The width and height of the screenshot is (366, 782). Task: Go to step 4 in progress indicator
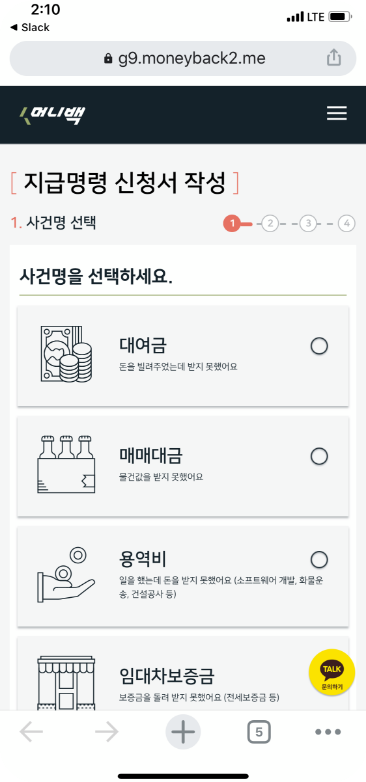[347, 223]
